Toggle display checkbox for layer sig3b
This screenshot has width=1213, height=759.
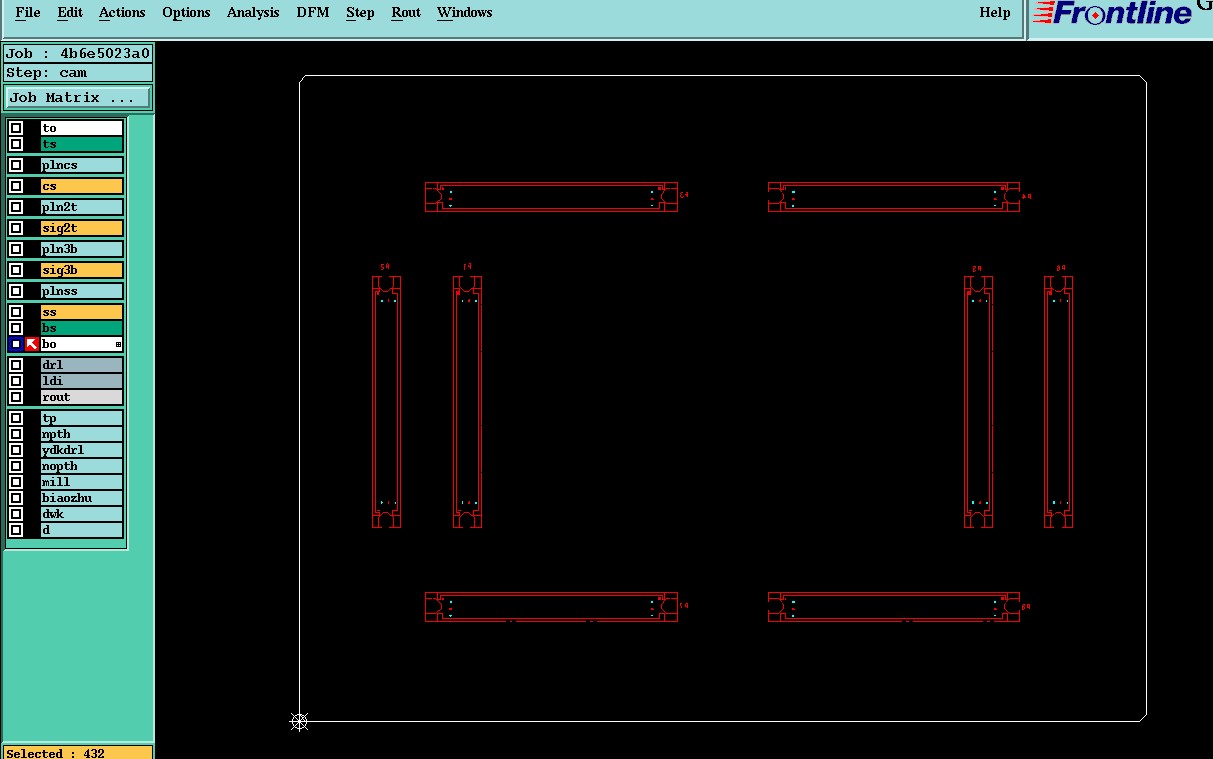point(16,270)
